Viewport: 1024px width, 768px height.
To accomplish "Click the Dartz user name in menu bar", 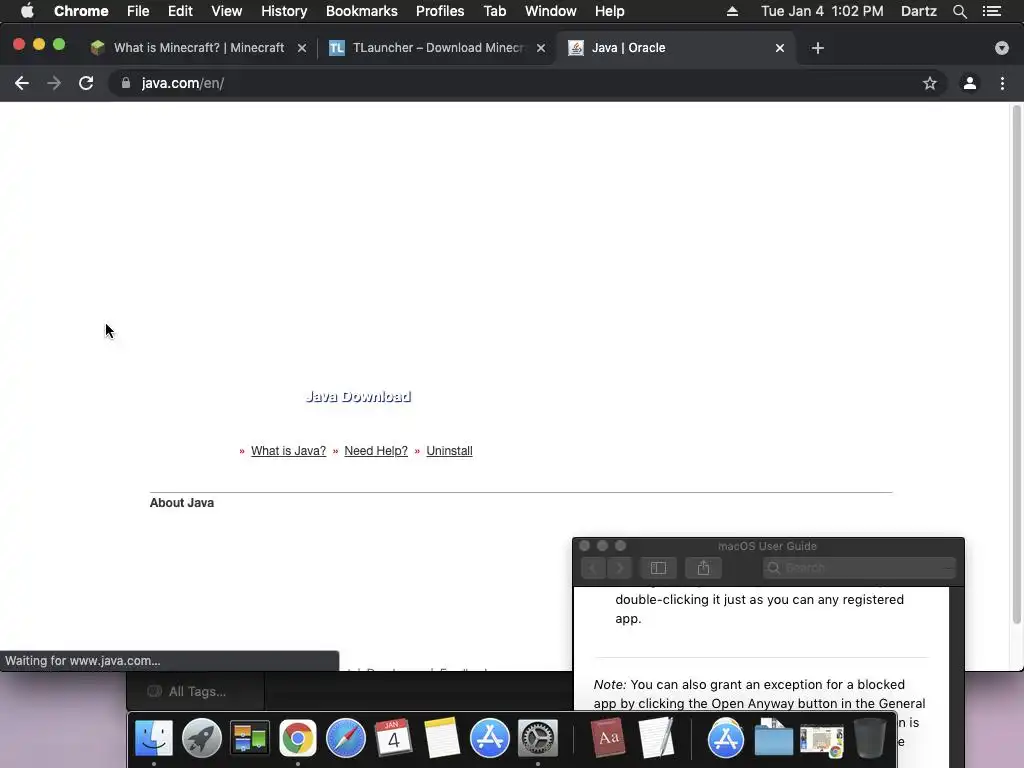I will tap(918, 11).
